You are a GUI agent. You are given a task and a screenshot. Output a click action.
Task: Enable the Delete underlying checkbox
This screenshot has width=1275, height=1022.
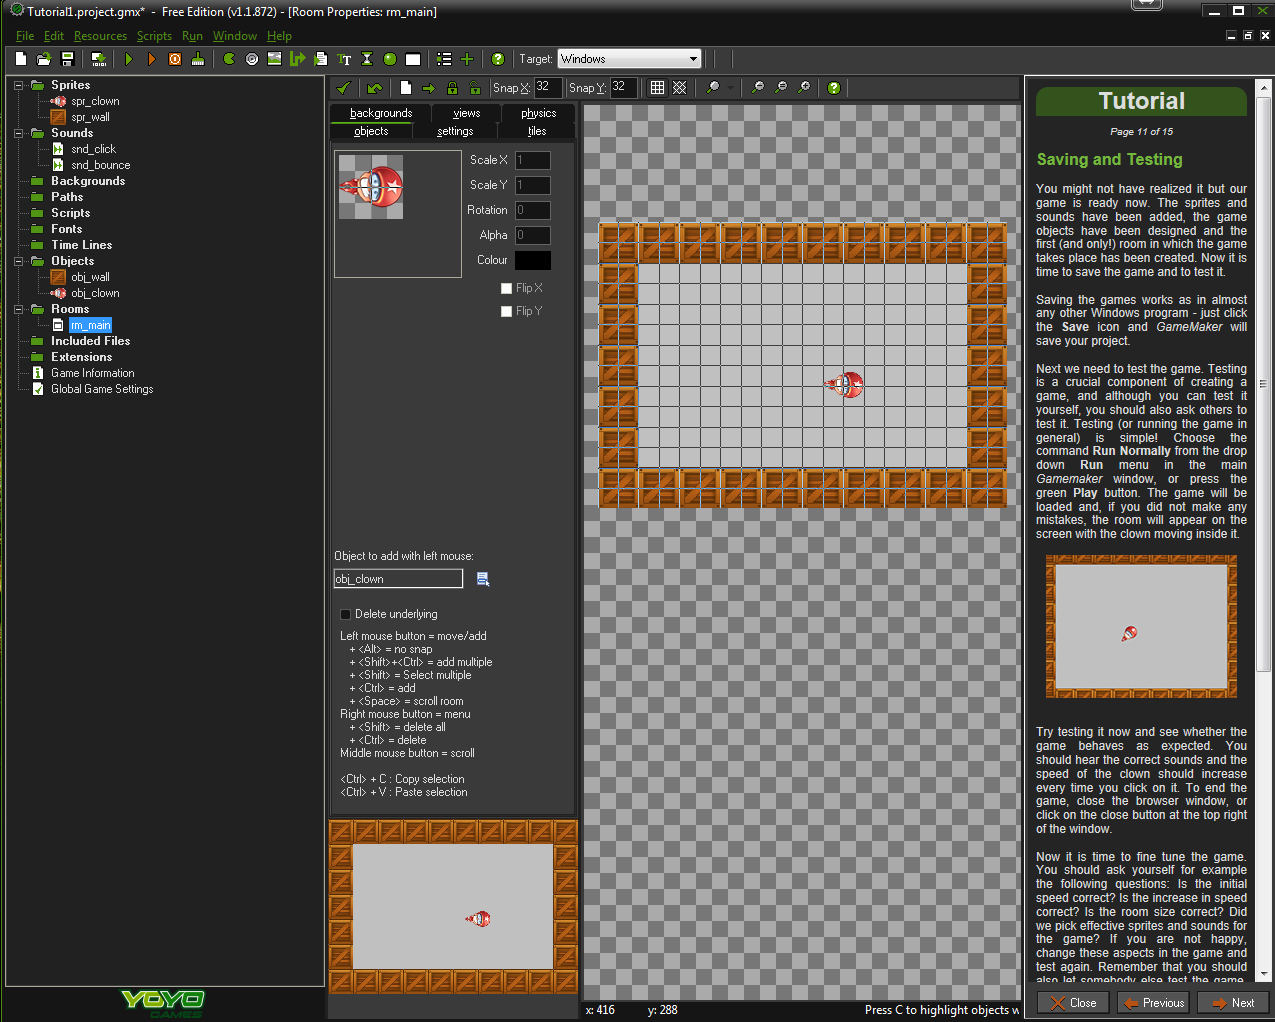346,614
